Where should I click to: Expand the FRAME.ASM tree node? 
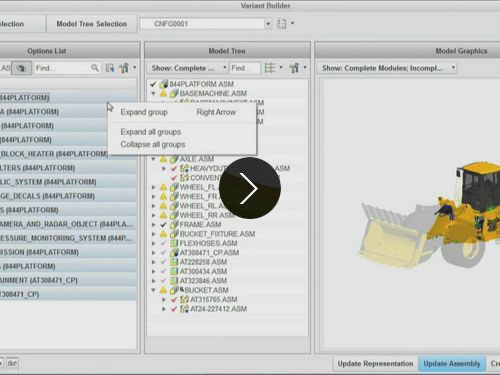click(153, 225)
